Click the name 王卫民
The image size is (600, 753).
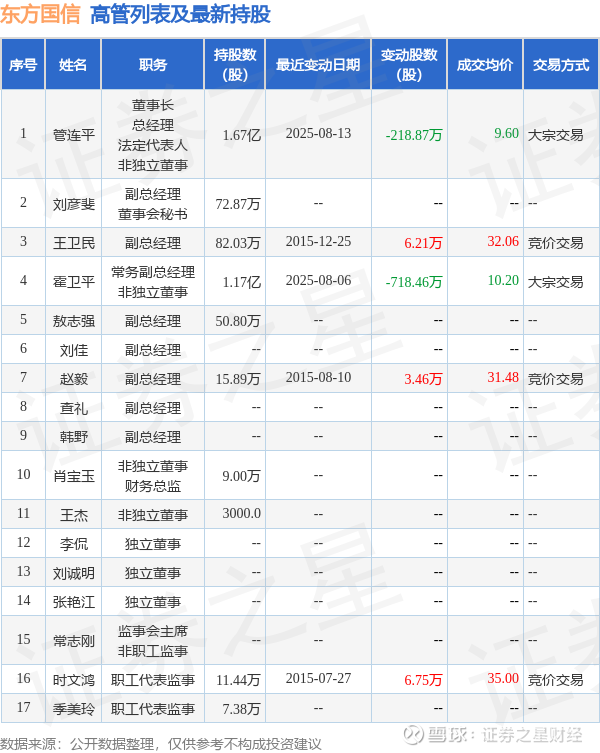pos(73,243)
